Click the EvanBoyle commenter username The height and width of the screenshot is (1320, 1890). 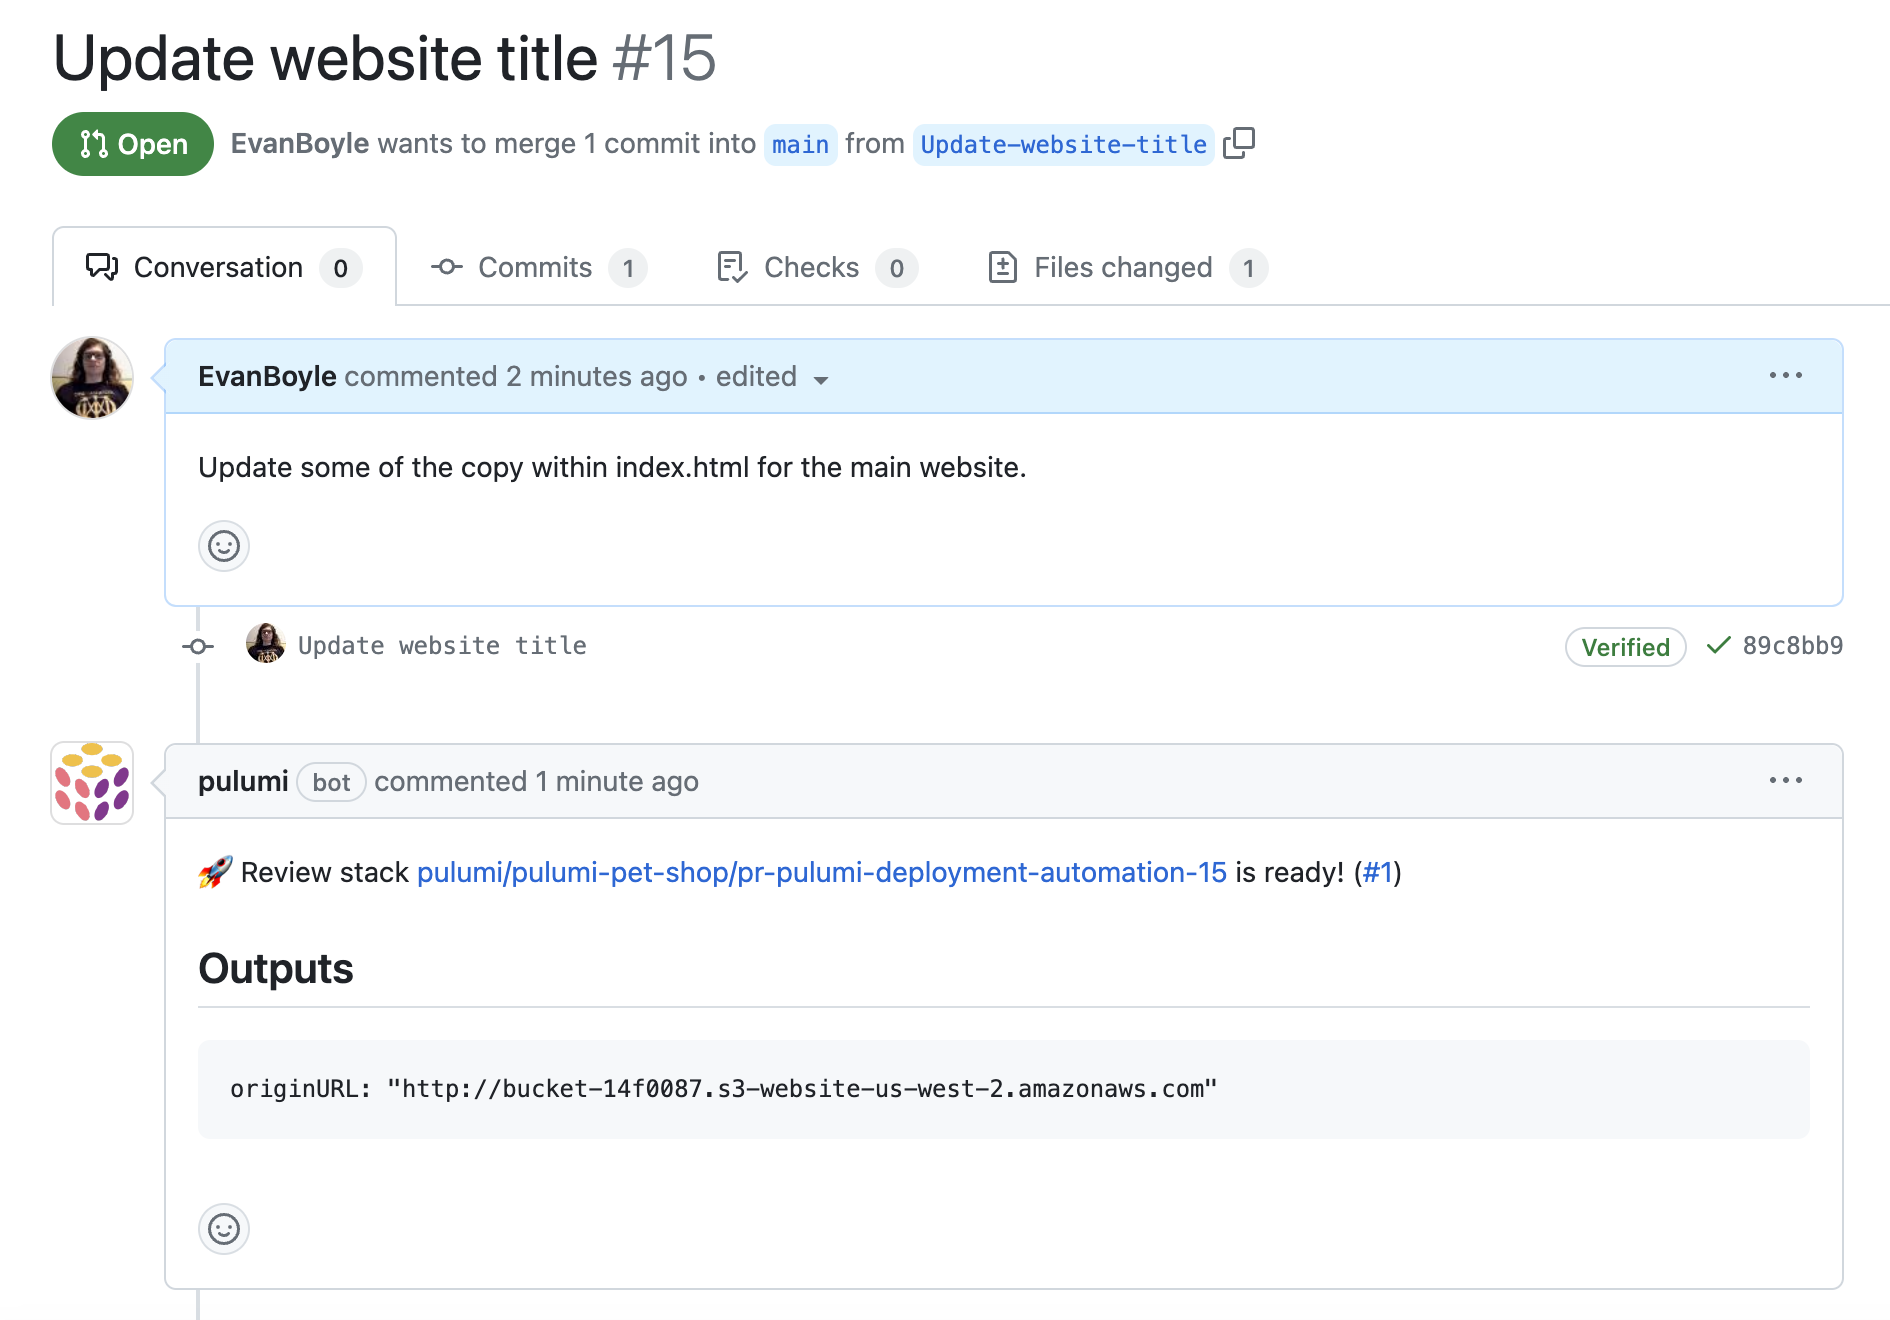pos(266,376)
